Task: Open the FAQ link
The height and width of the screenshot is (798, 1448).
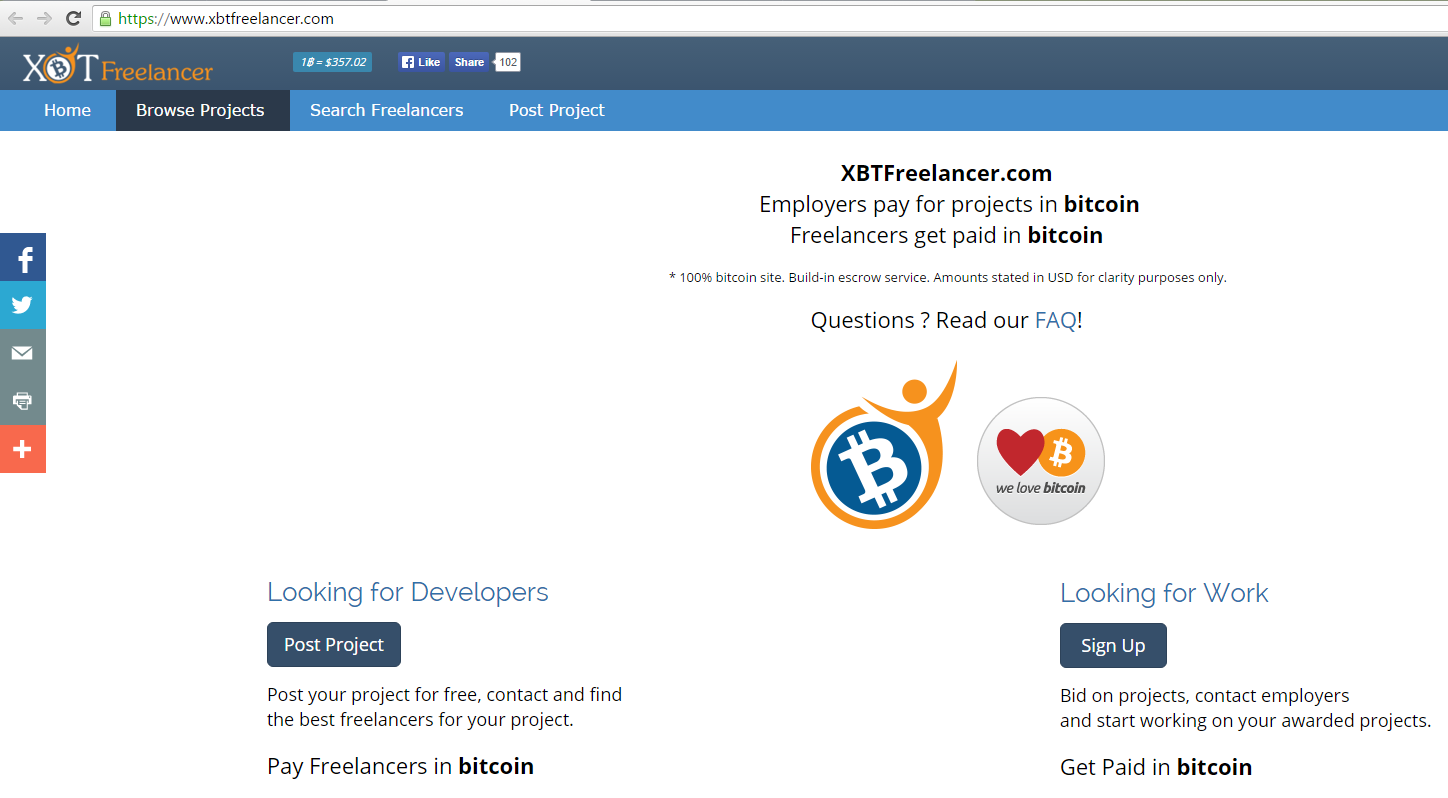Action: click(1055, 320)
